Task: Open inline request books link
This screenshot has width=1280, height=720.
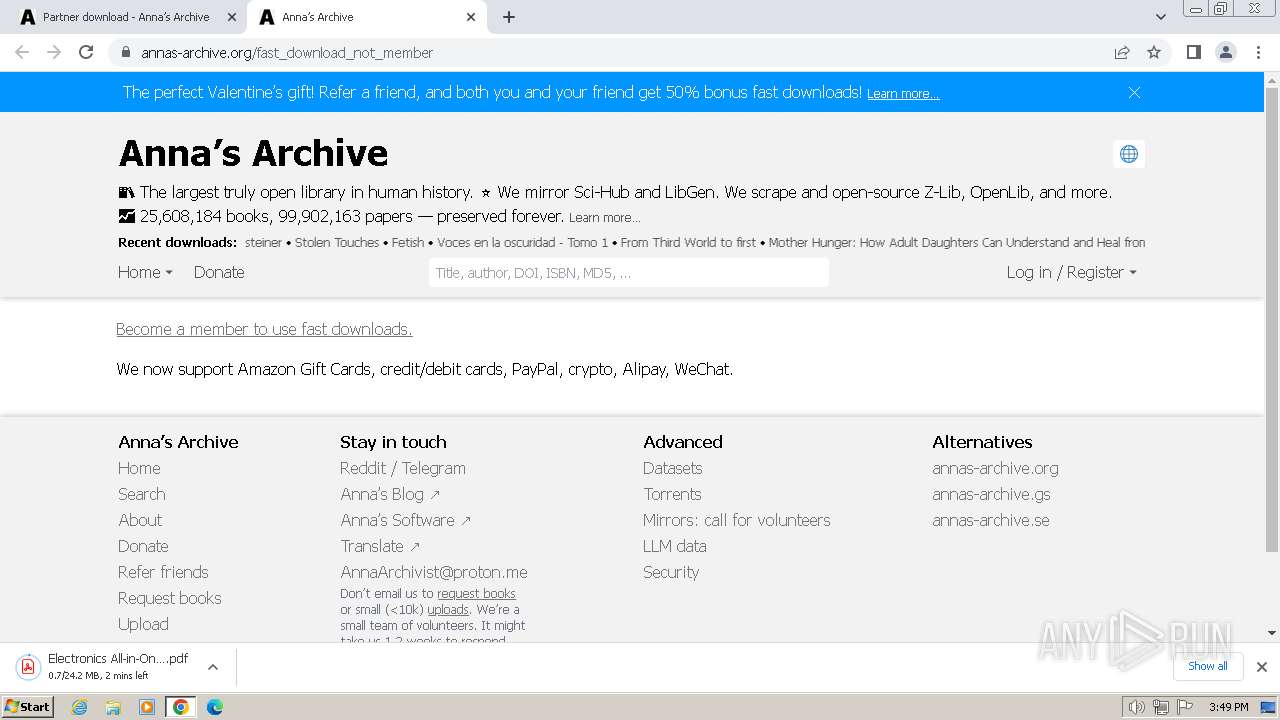Action: 476,594
